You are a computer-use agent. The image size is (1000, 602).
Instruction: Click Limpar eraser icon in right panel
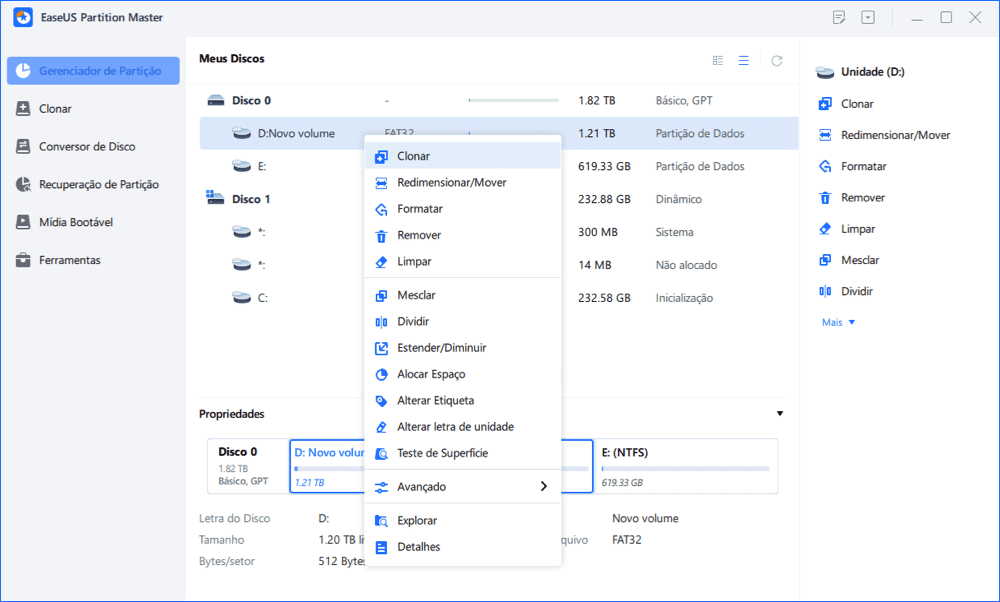[825, 229]
